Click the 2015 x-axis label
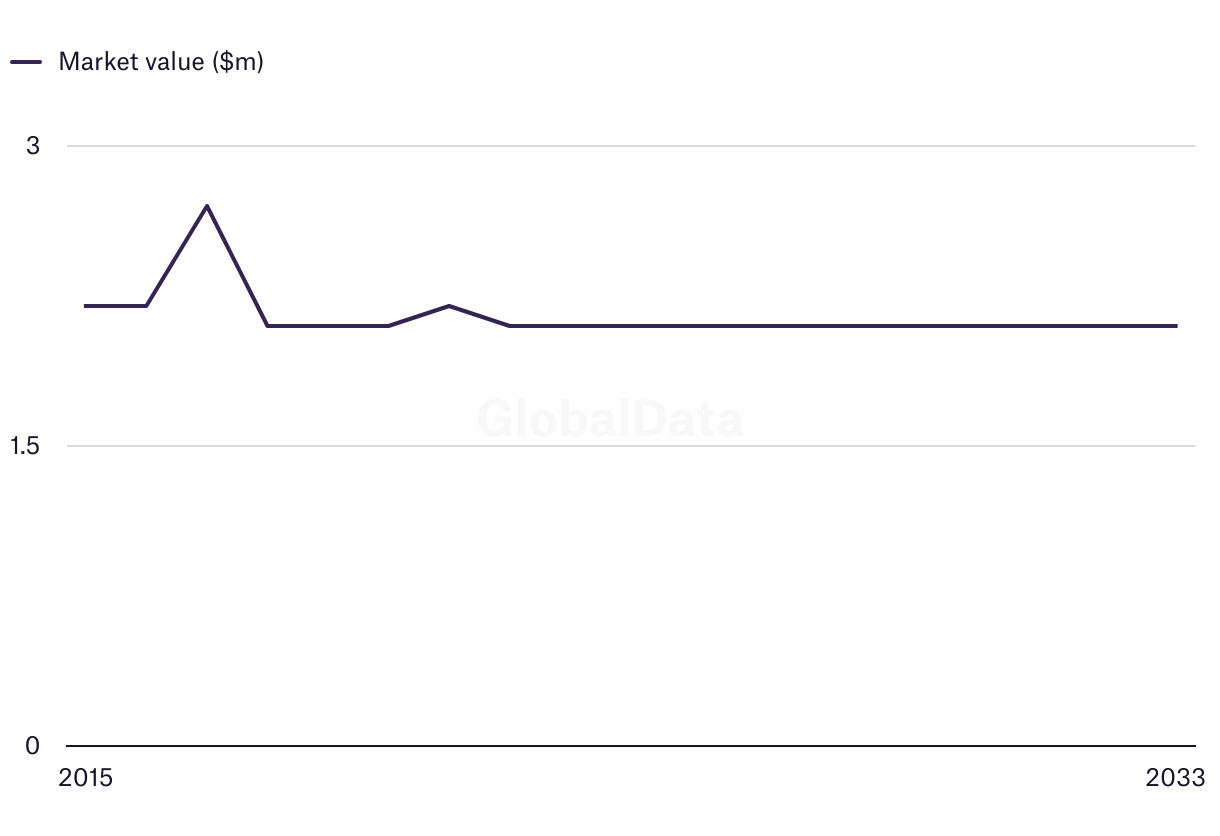1220x836 pixels. click(86, 778)
